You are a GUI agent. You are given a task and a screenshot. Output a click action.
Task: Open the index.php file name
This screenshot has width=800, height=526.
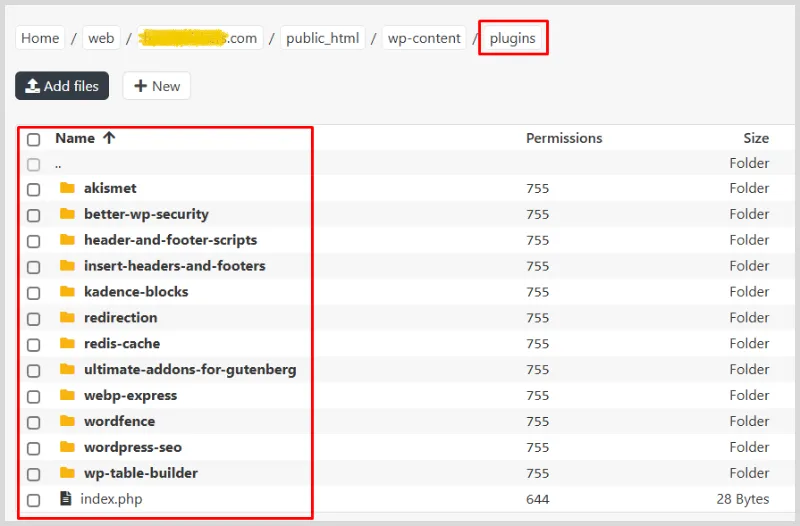[111, 498]
